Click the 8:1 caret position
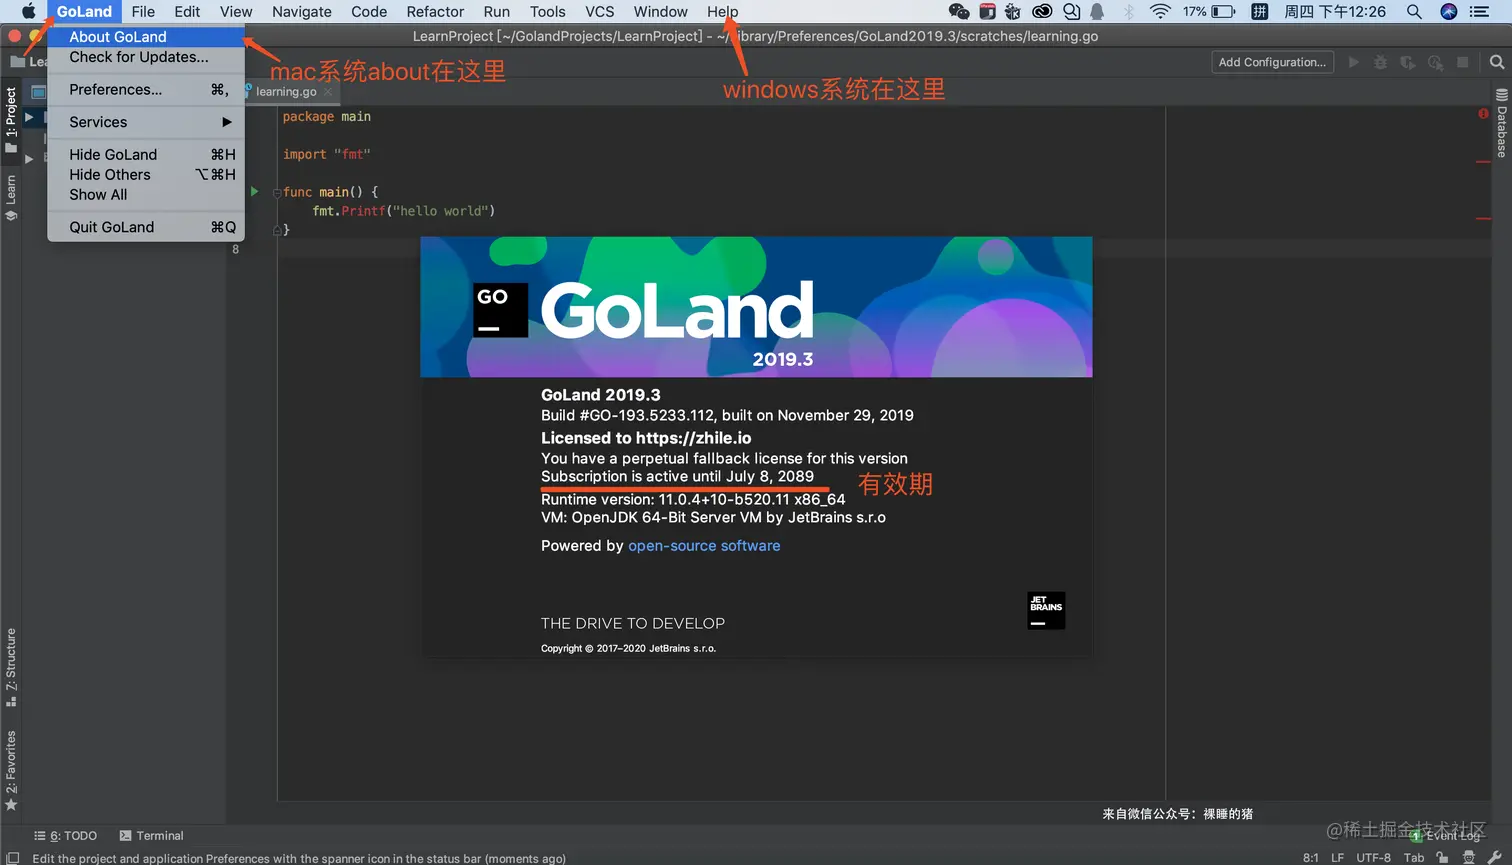 [1310, 857]
